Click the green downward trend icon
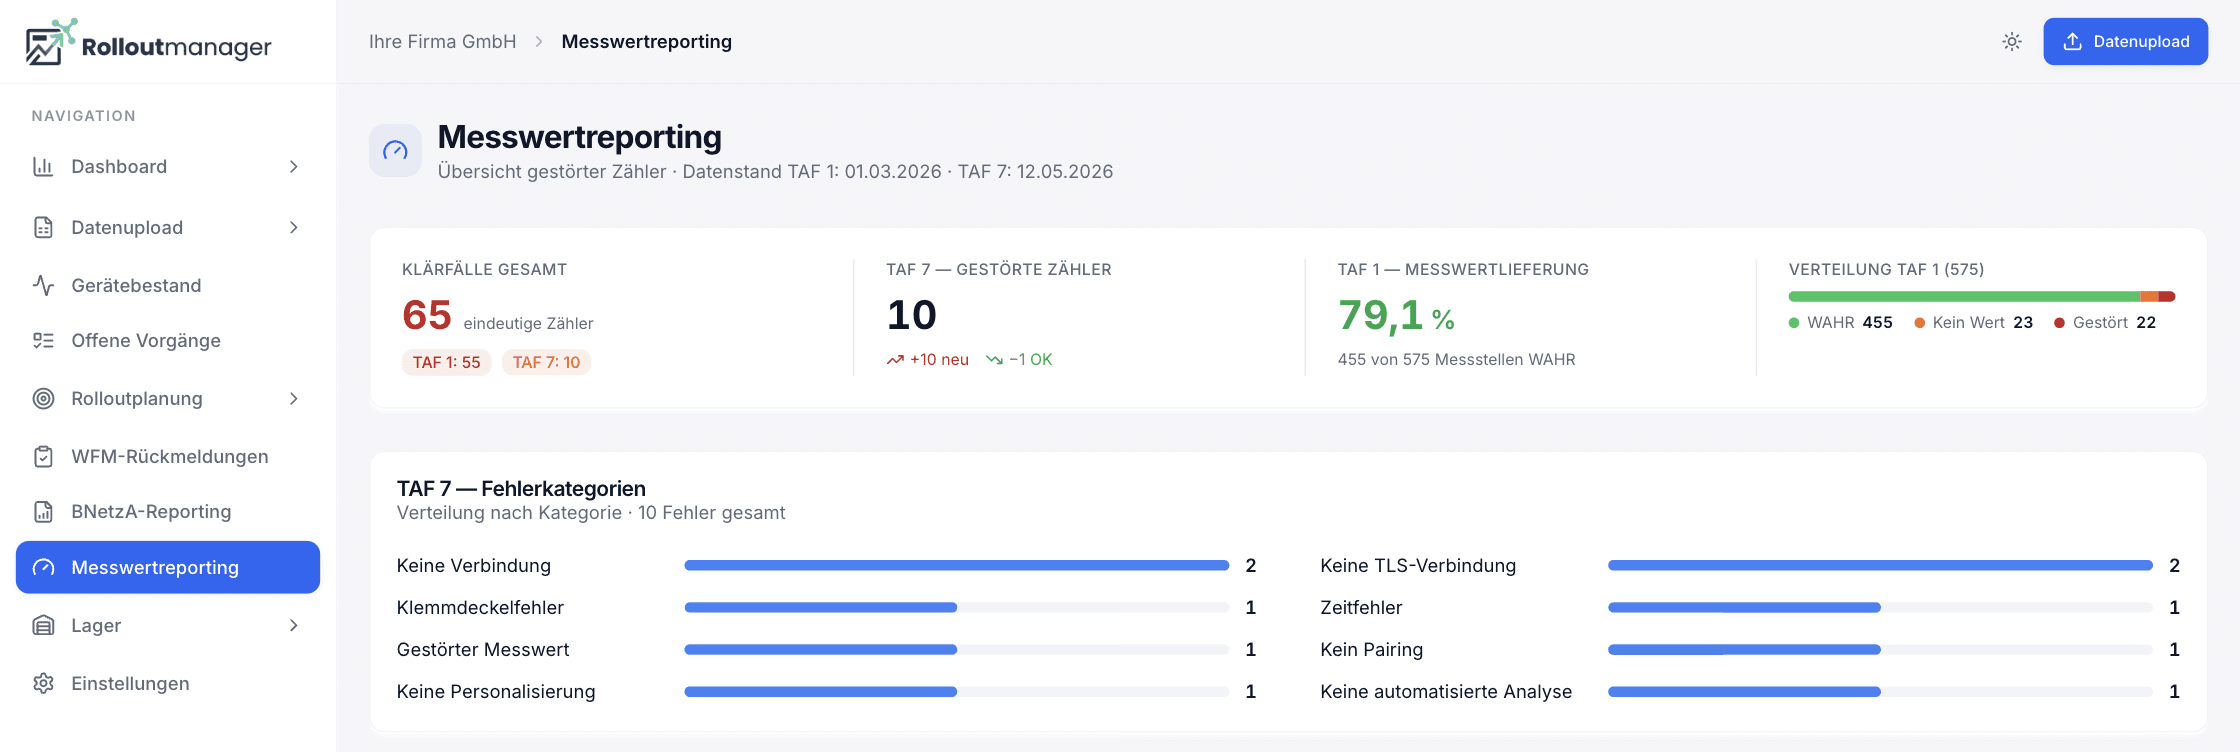 [994, 360]
